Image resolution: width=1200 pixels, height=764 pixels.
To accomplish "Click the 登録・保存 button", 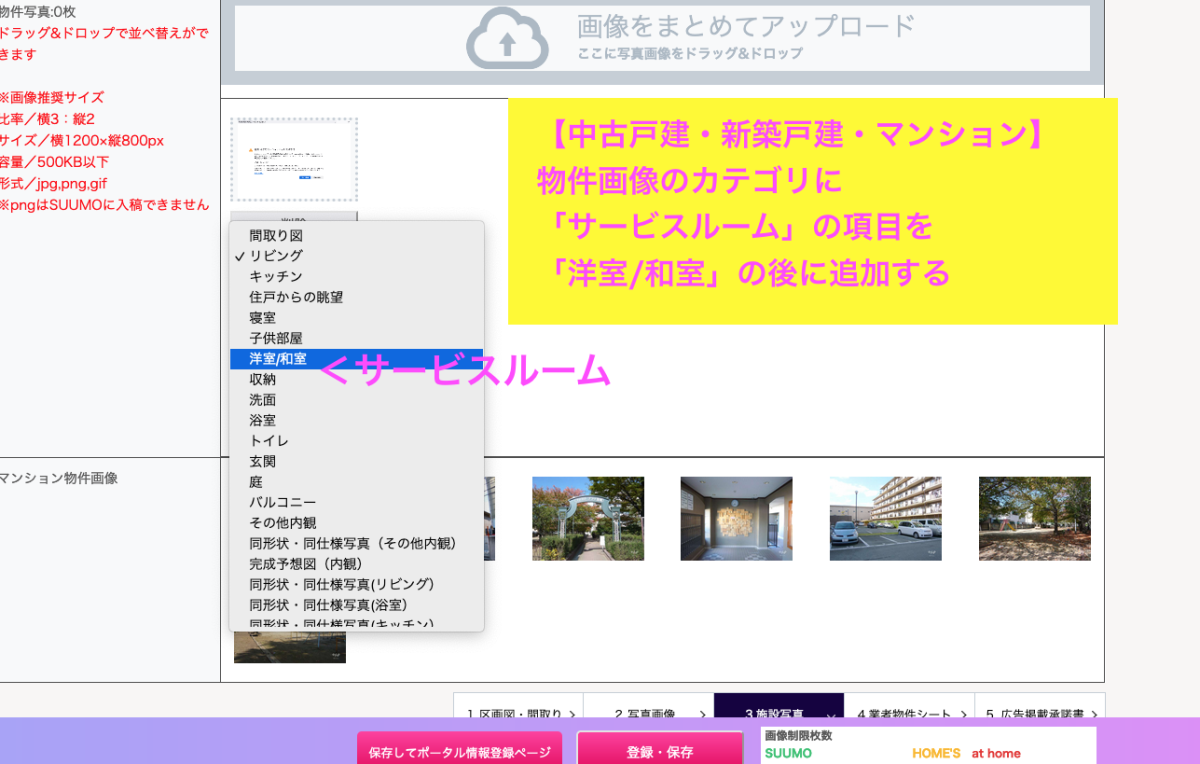I will pos(659,751).
